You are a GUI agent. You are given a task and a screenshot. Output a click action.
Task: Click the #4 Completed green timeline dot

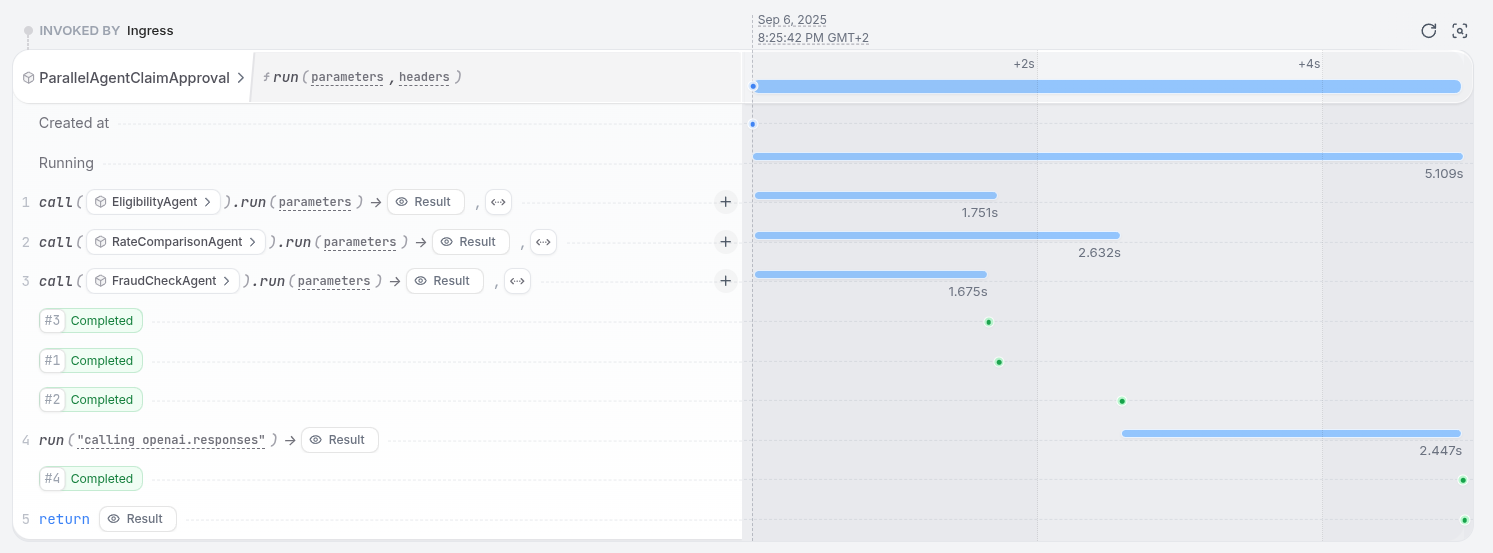[x=1463, y=480]
